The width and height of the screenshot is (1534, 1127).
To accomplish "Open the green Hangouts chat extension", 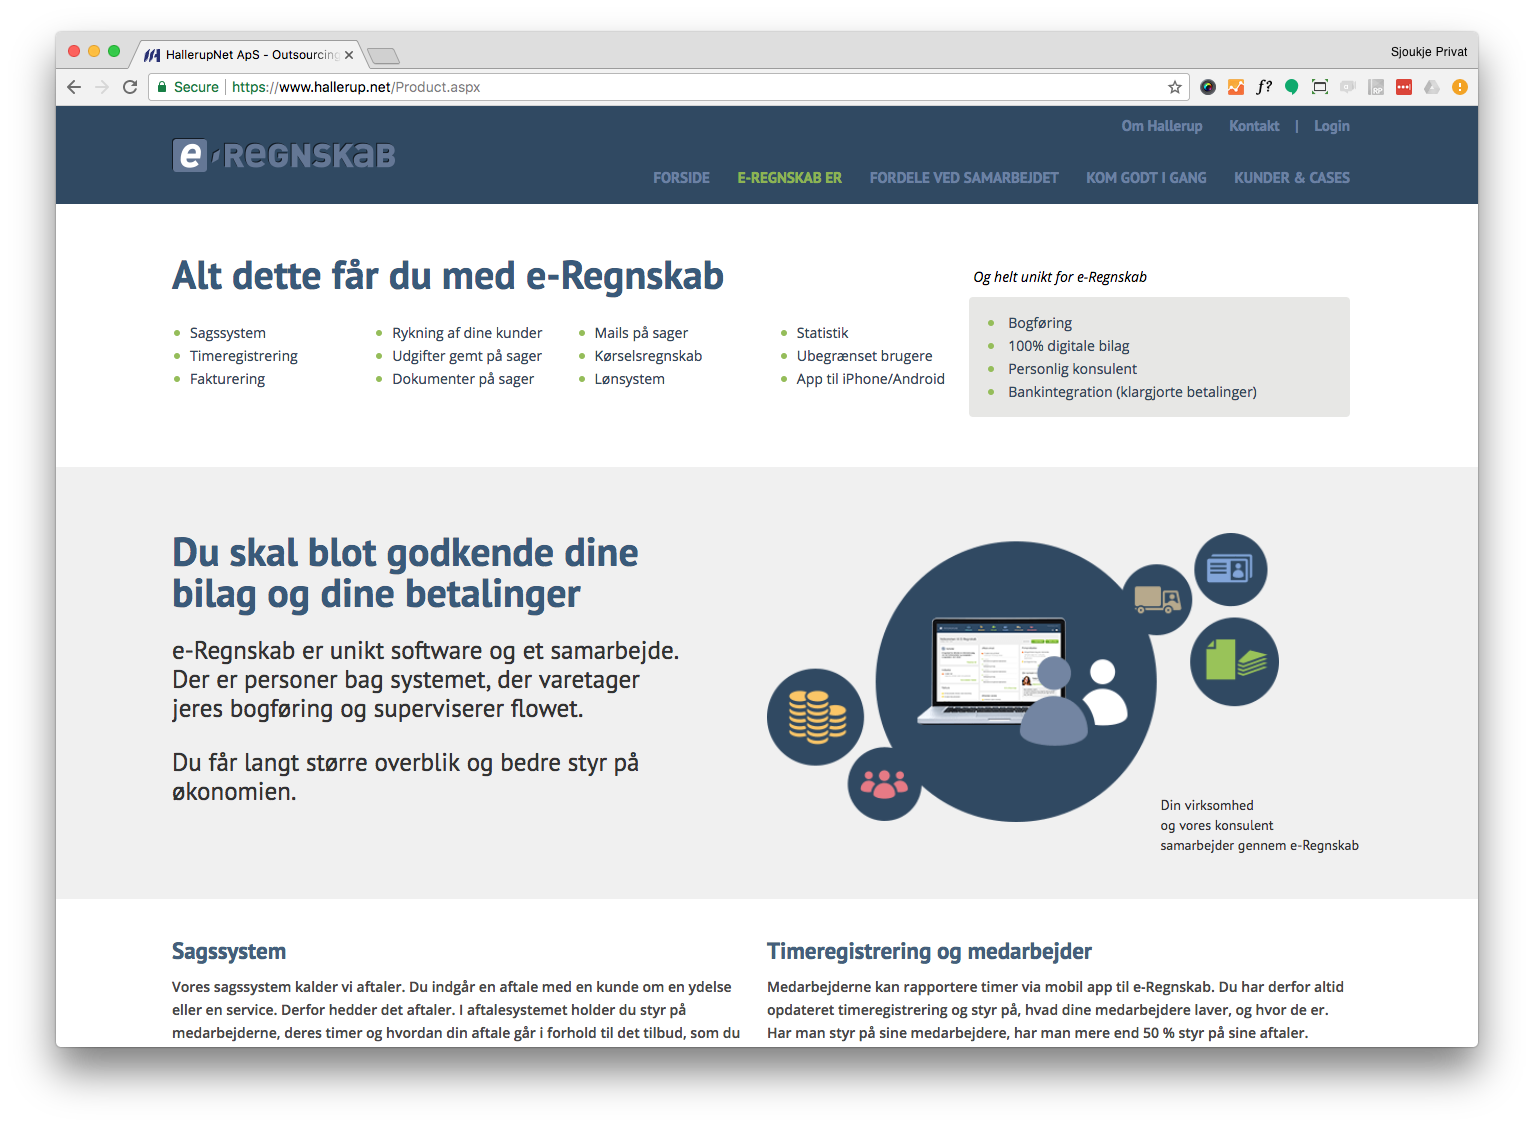I will [x=1292, y=87].
